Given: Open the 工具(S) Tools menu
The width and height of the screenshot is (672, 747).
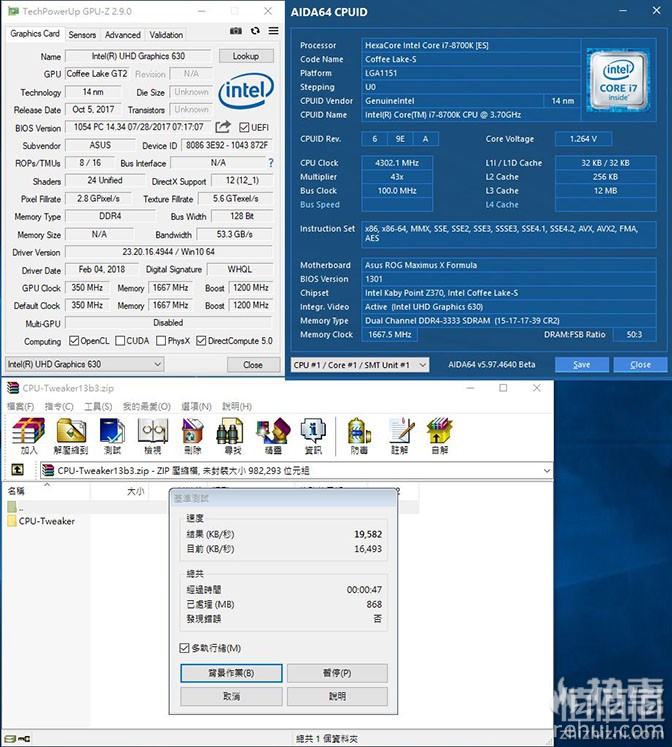Looking at the screenshot, I should click(x=98, y=406).
